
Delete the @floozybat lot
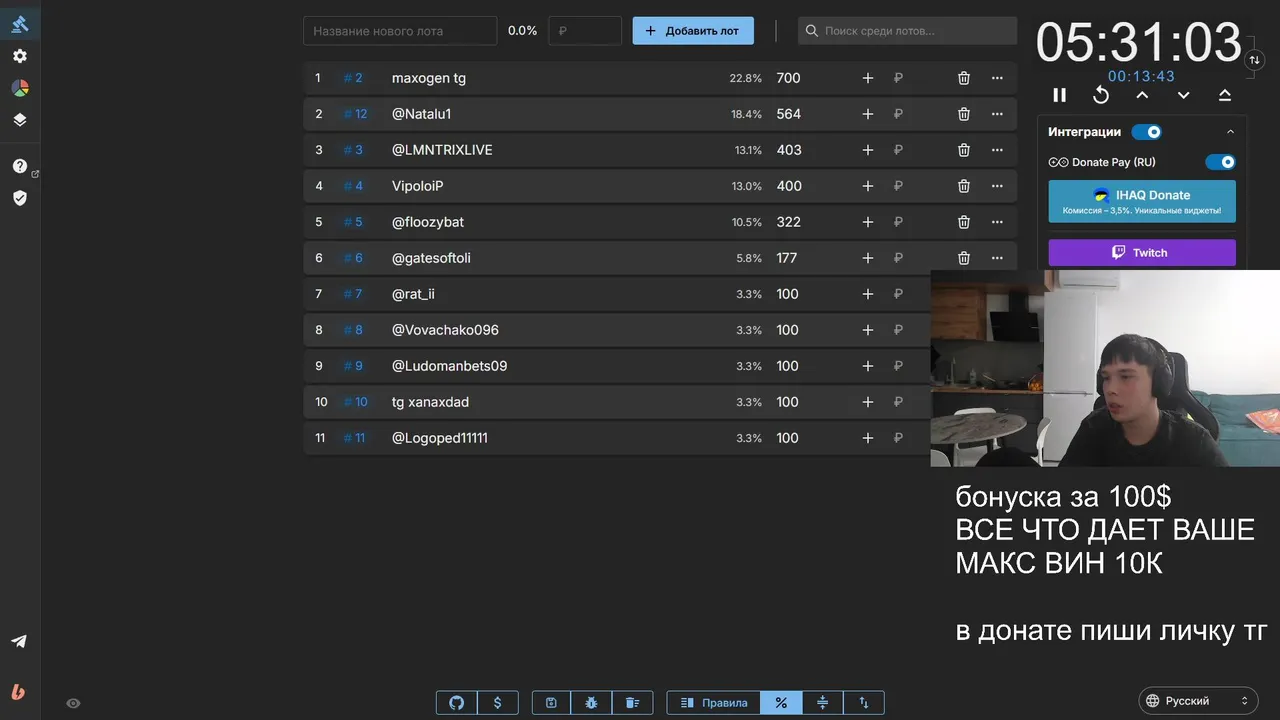tap(964, 222)
